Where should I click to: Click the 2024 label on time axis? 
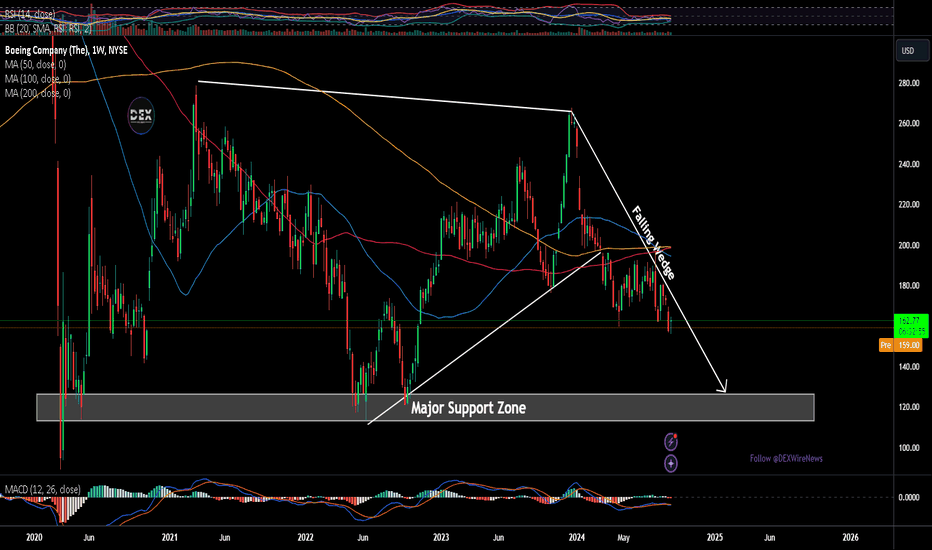[x=577, y=538]
